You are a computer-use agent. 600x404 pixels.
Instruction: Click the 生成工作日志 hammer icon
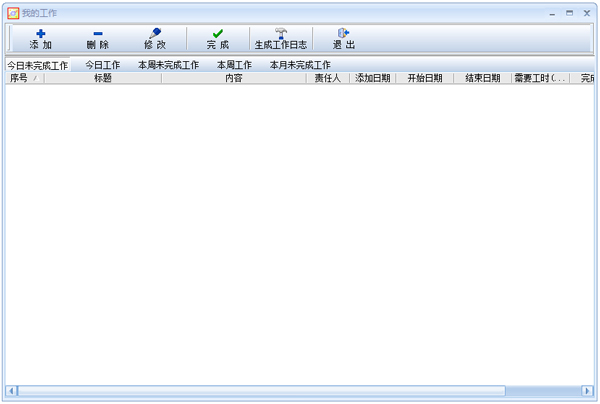pos(281,33)
